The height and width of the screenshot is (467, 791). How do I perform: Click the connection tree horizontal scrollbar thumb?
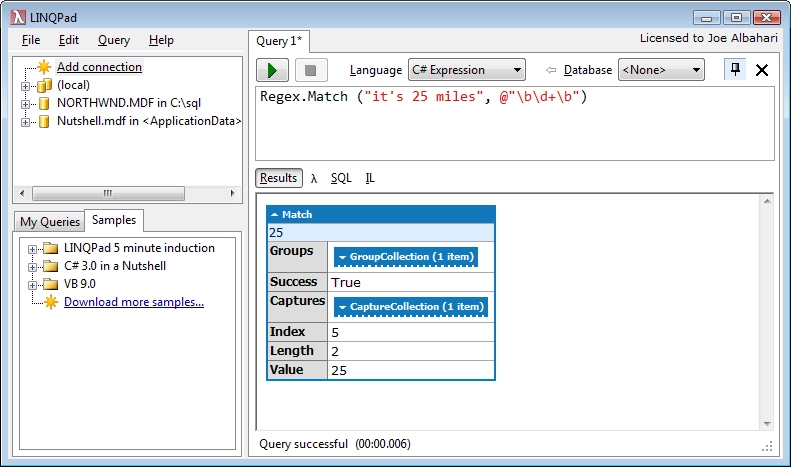click(x=108, y=193)
